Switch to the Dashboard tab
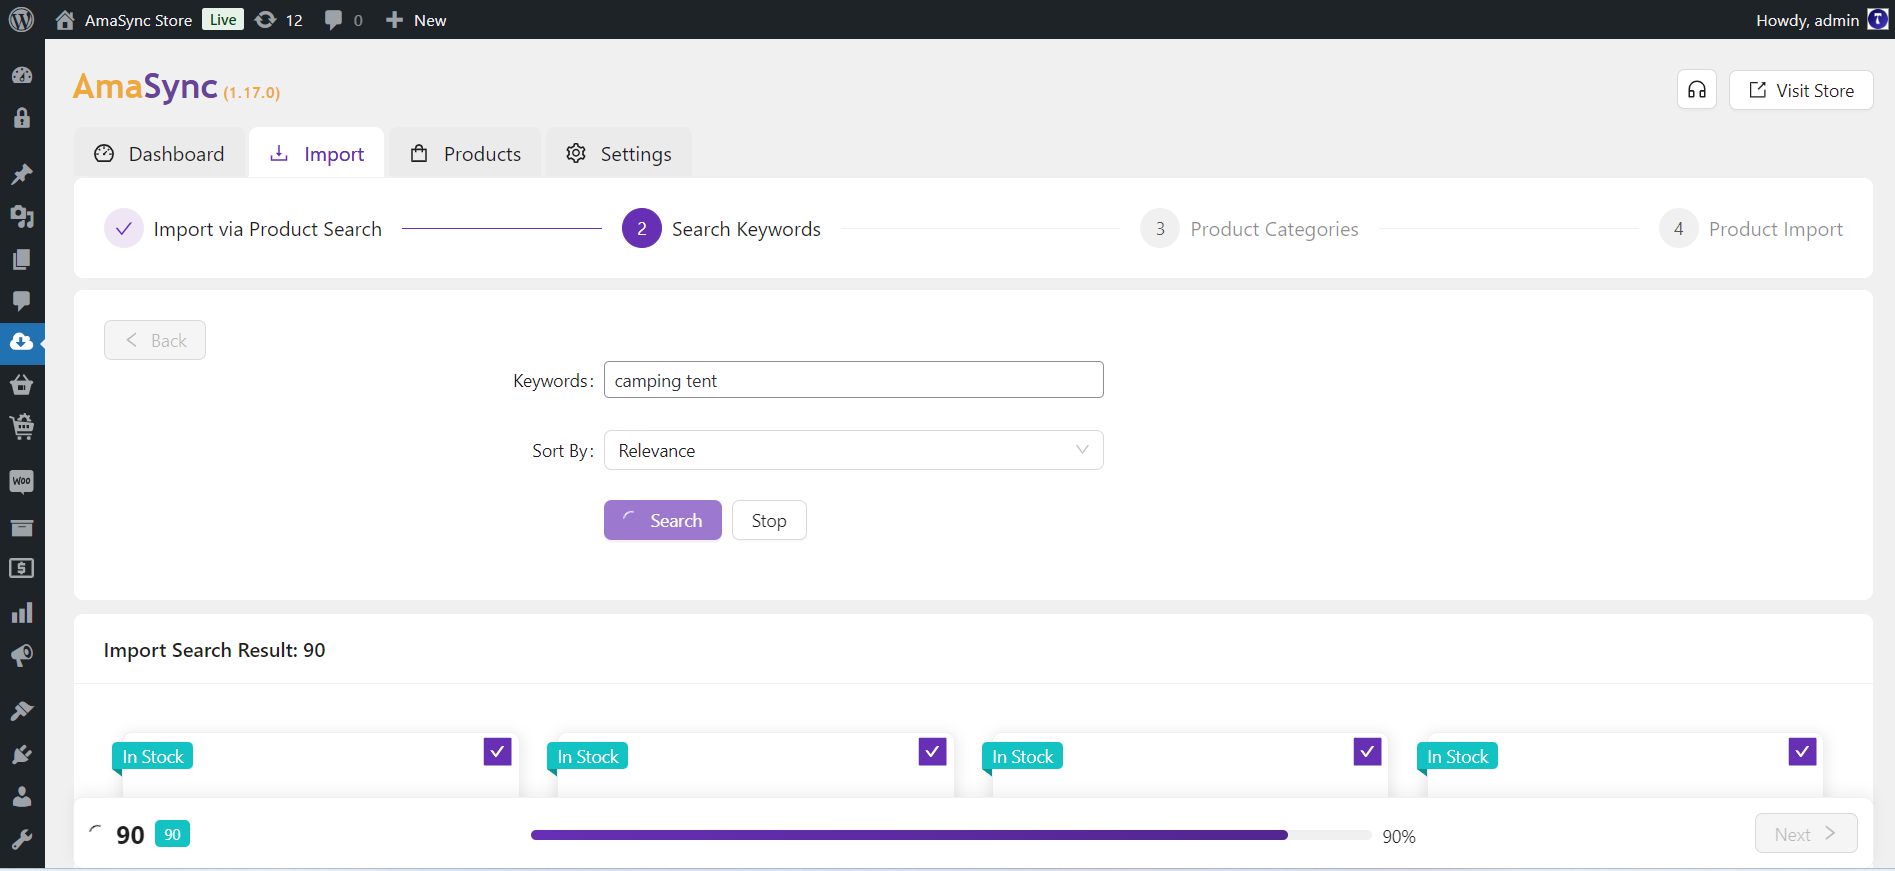Screen dimensions: 1895x871 tap(160, 153)
